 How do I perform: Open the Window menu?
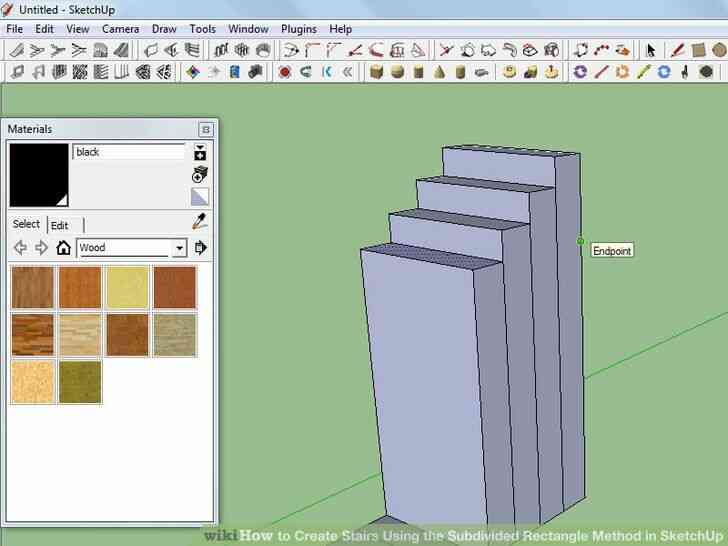point(248,29)
